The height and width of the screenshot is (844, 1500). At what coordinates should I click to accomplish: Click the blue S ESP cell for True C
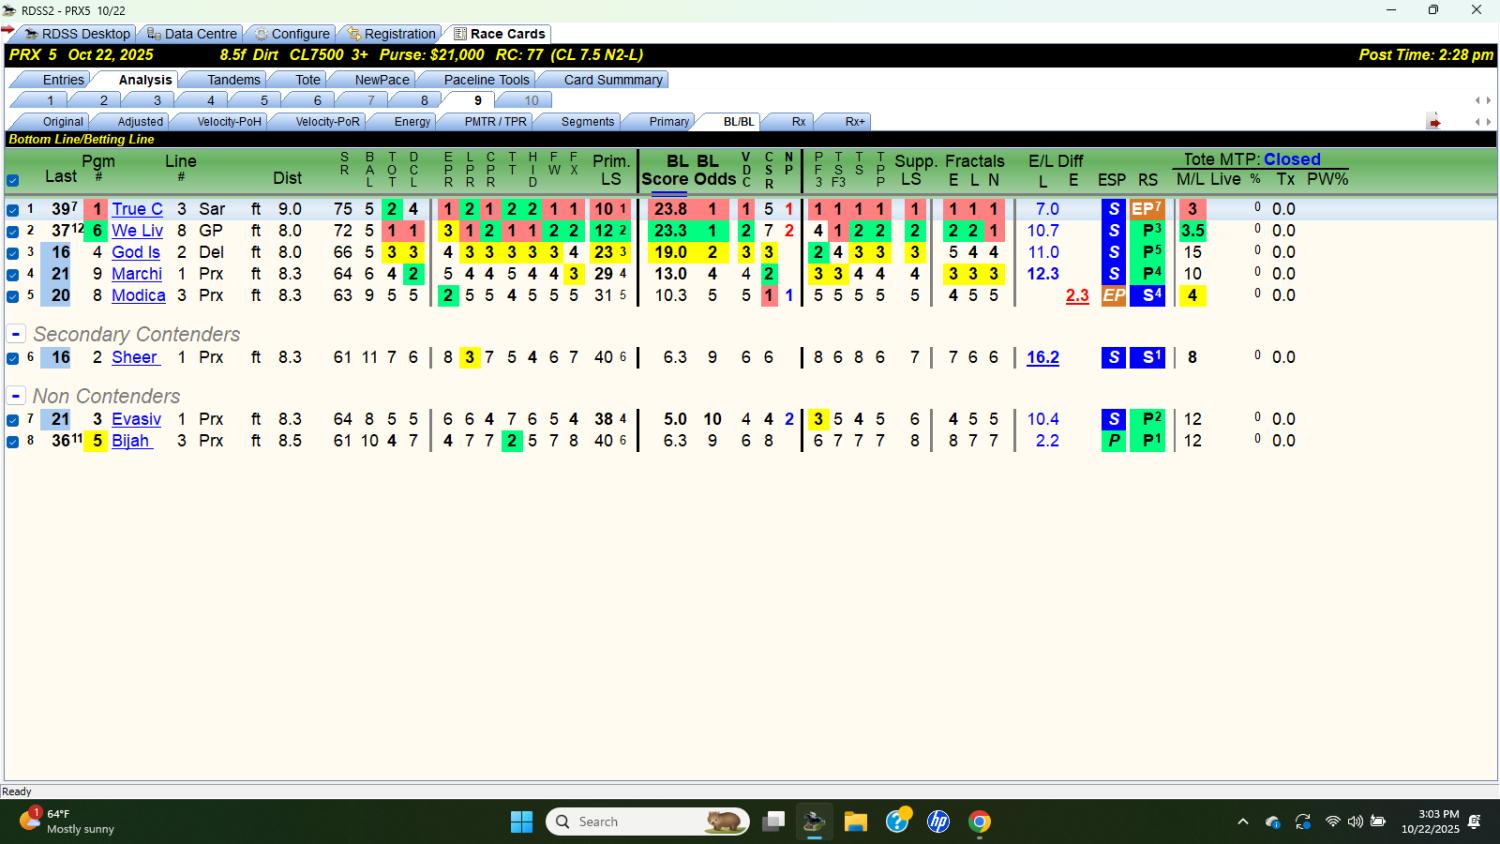coord(1113,209)
